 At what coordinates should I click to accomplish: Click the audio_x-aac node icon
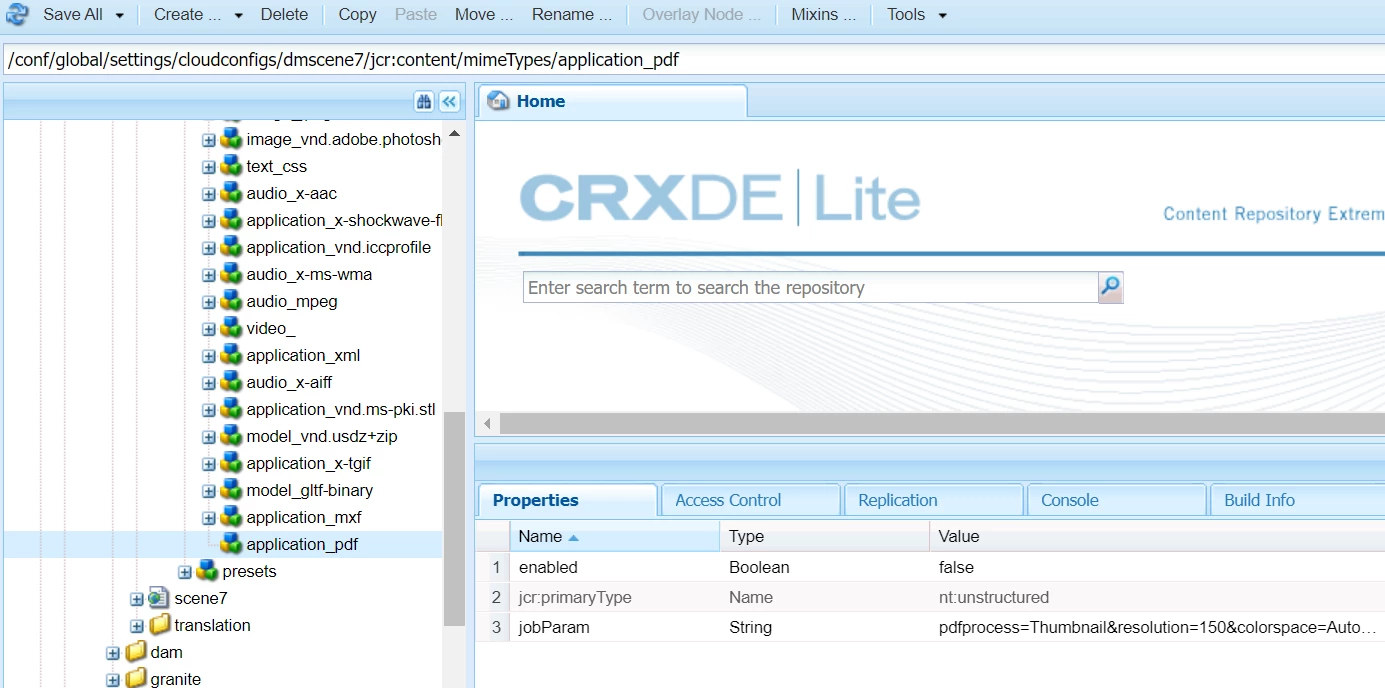pyautogui.click(x=231, y=193)
